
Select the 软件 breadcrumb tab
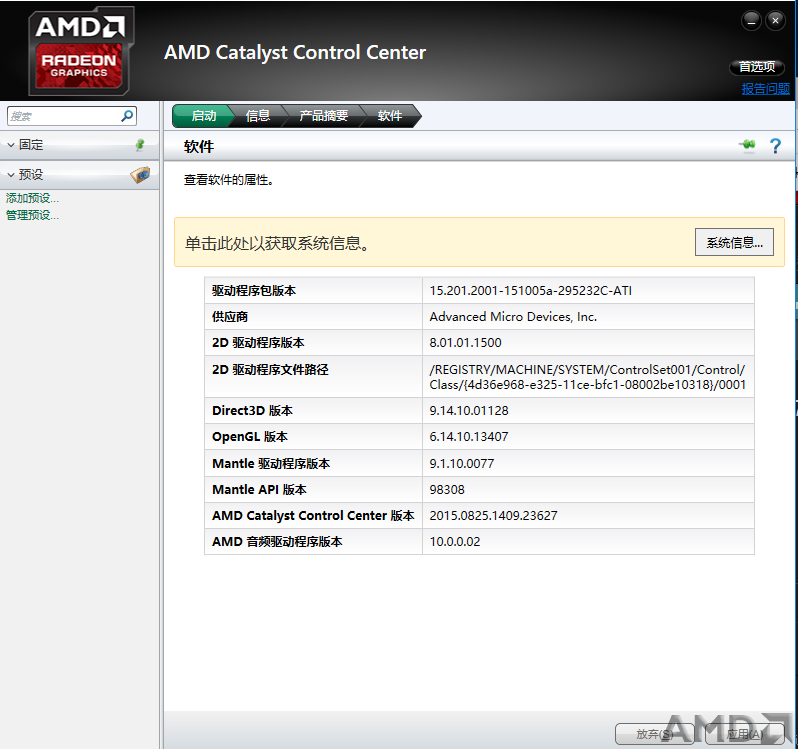390,116
